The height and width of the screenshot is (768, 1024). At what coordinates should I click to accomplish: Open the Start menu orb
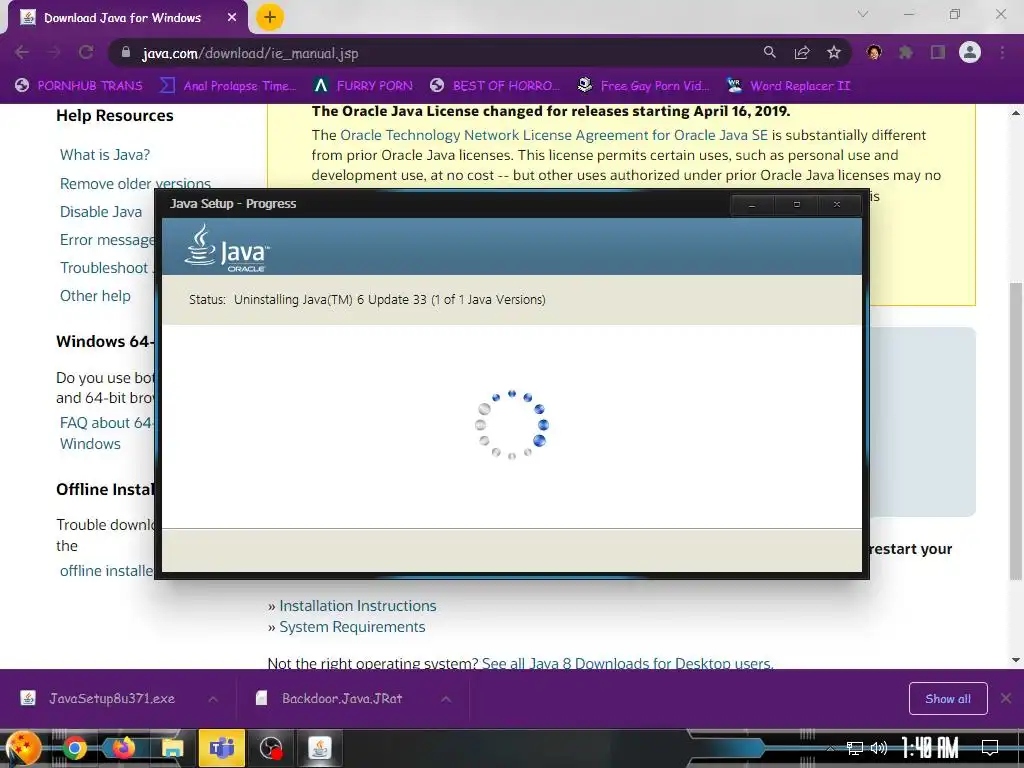(x=22, y=748)
